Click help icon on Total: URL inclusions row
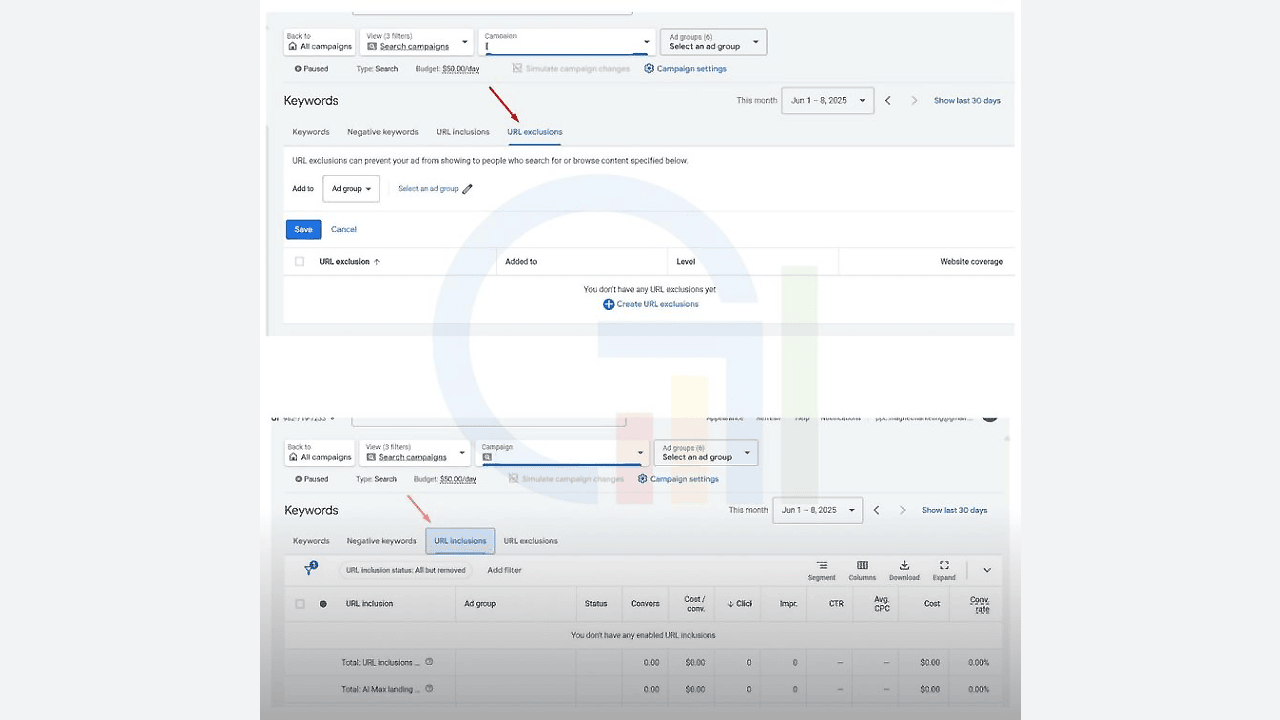Image resolution: width=1280 pixels, height=720 pixels. point(429,662)
